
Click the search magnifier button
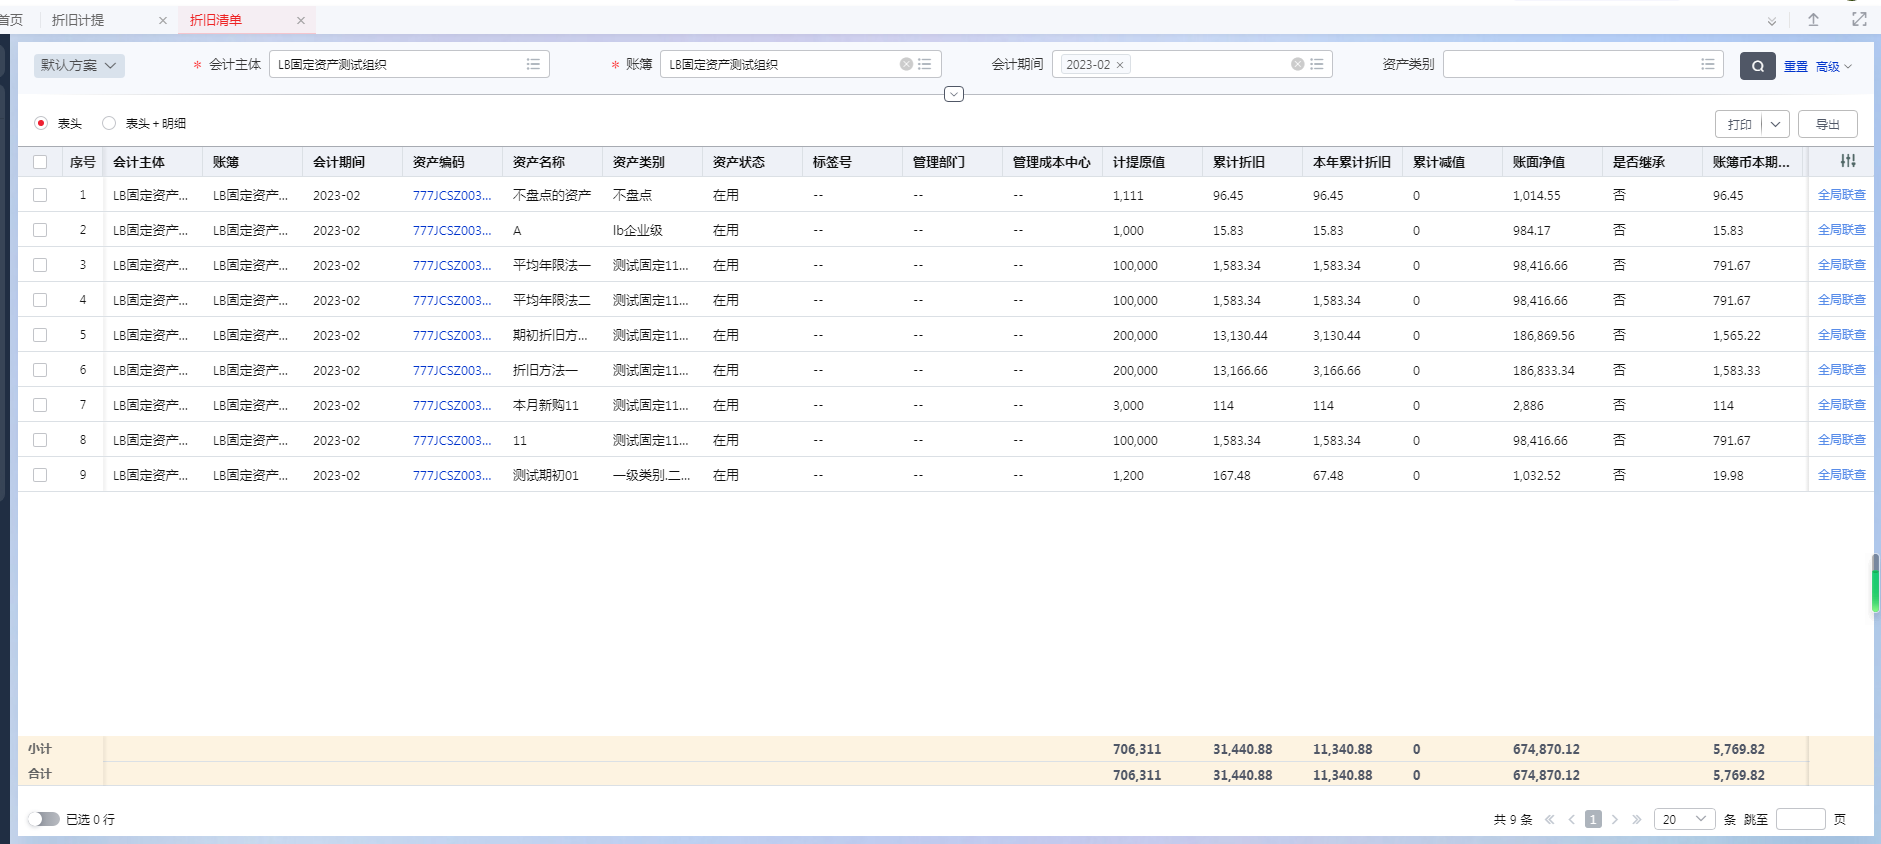pyautogui.click(x=1757, y=66)
